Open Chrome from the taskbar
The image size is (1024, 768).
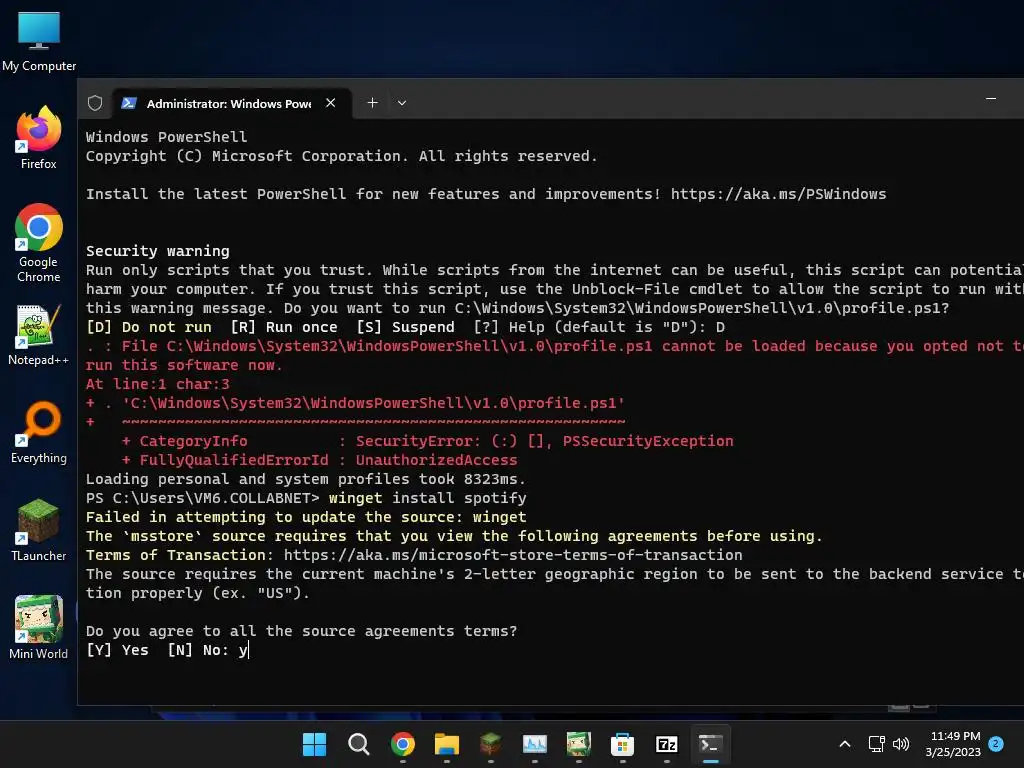(x=403, y=744)
